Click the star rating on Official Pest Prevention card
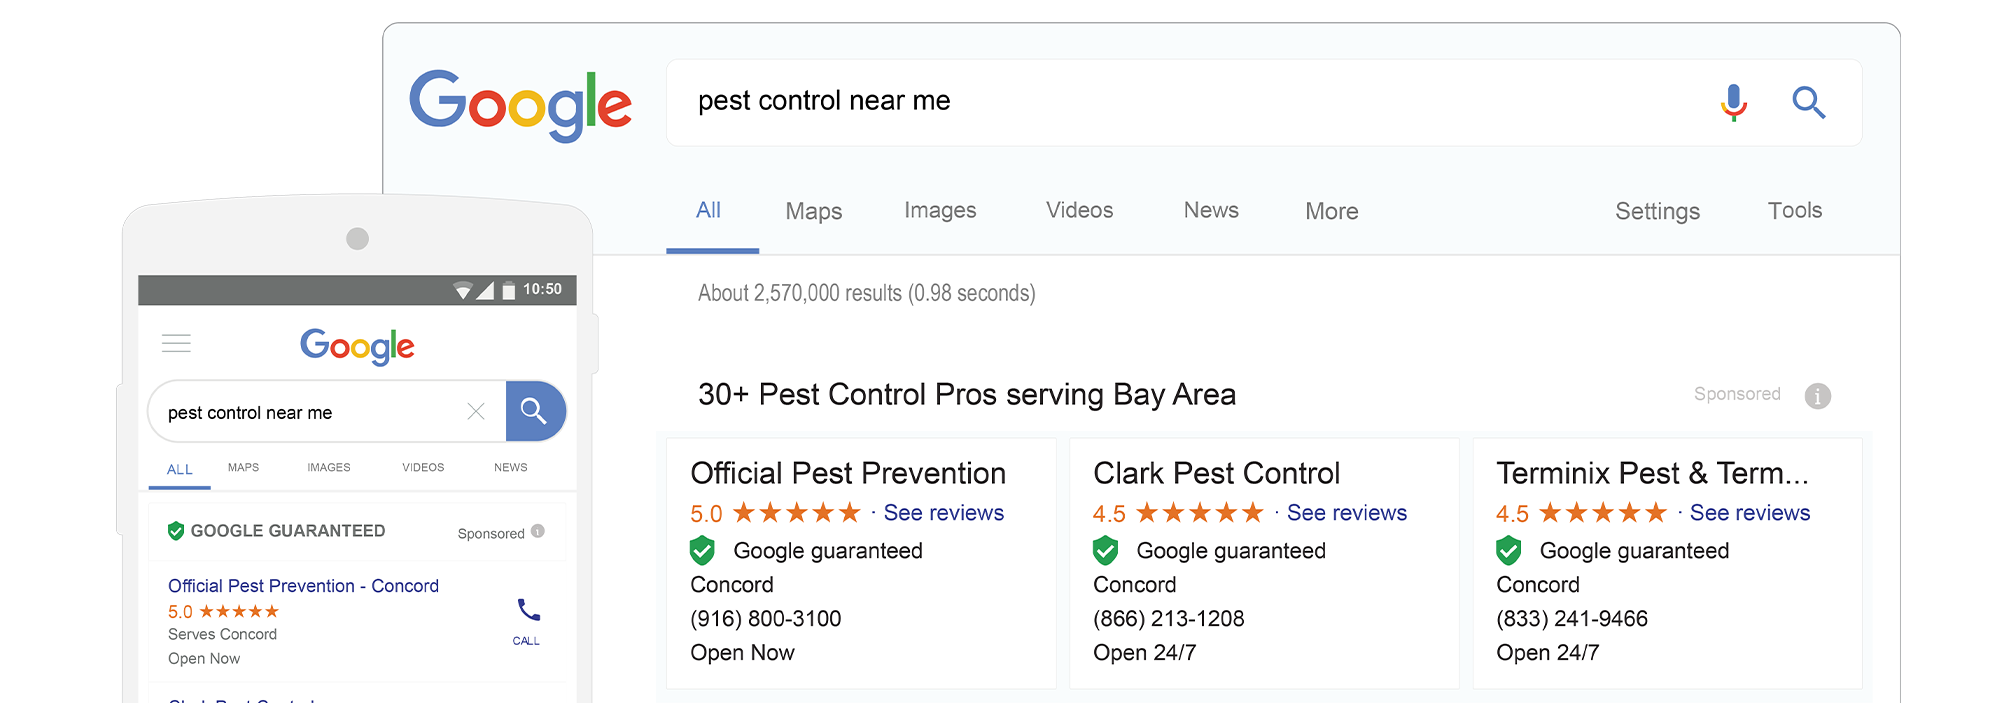 click(x=797, y=513)
